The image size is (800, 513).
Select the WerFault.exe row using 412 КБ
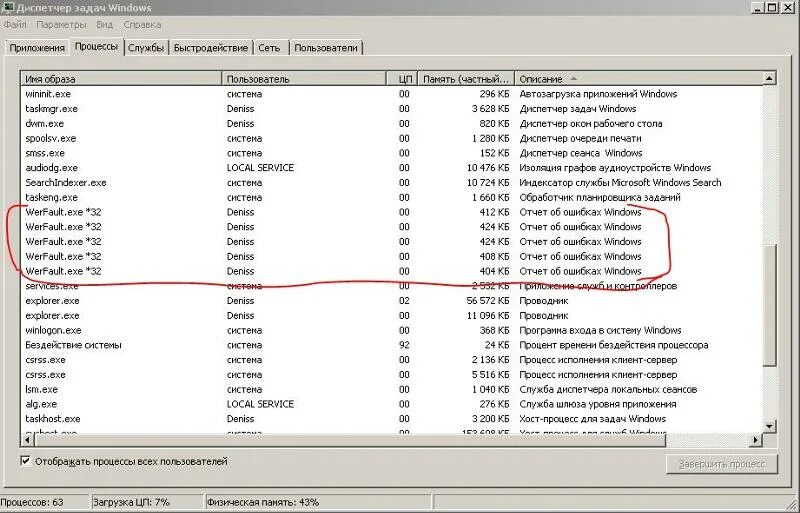pyautogui.click(x=392, y=212)
